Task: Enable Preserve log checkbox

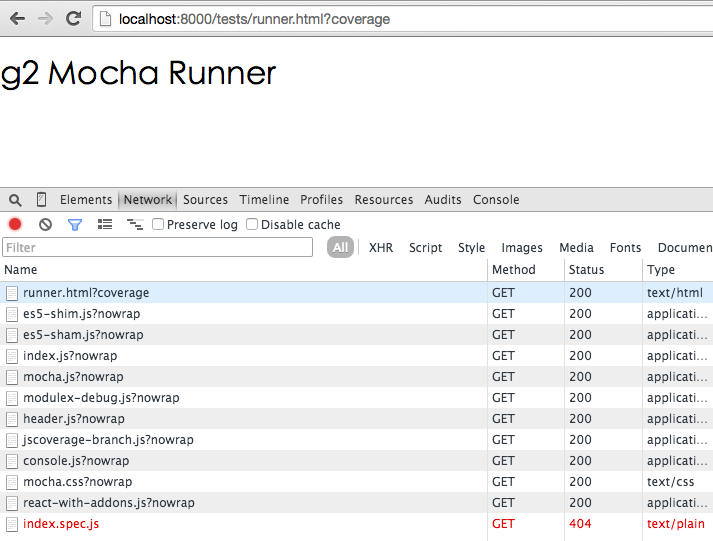Action: [158, 224]
